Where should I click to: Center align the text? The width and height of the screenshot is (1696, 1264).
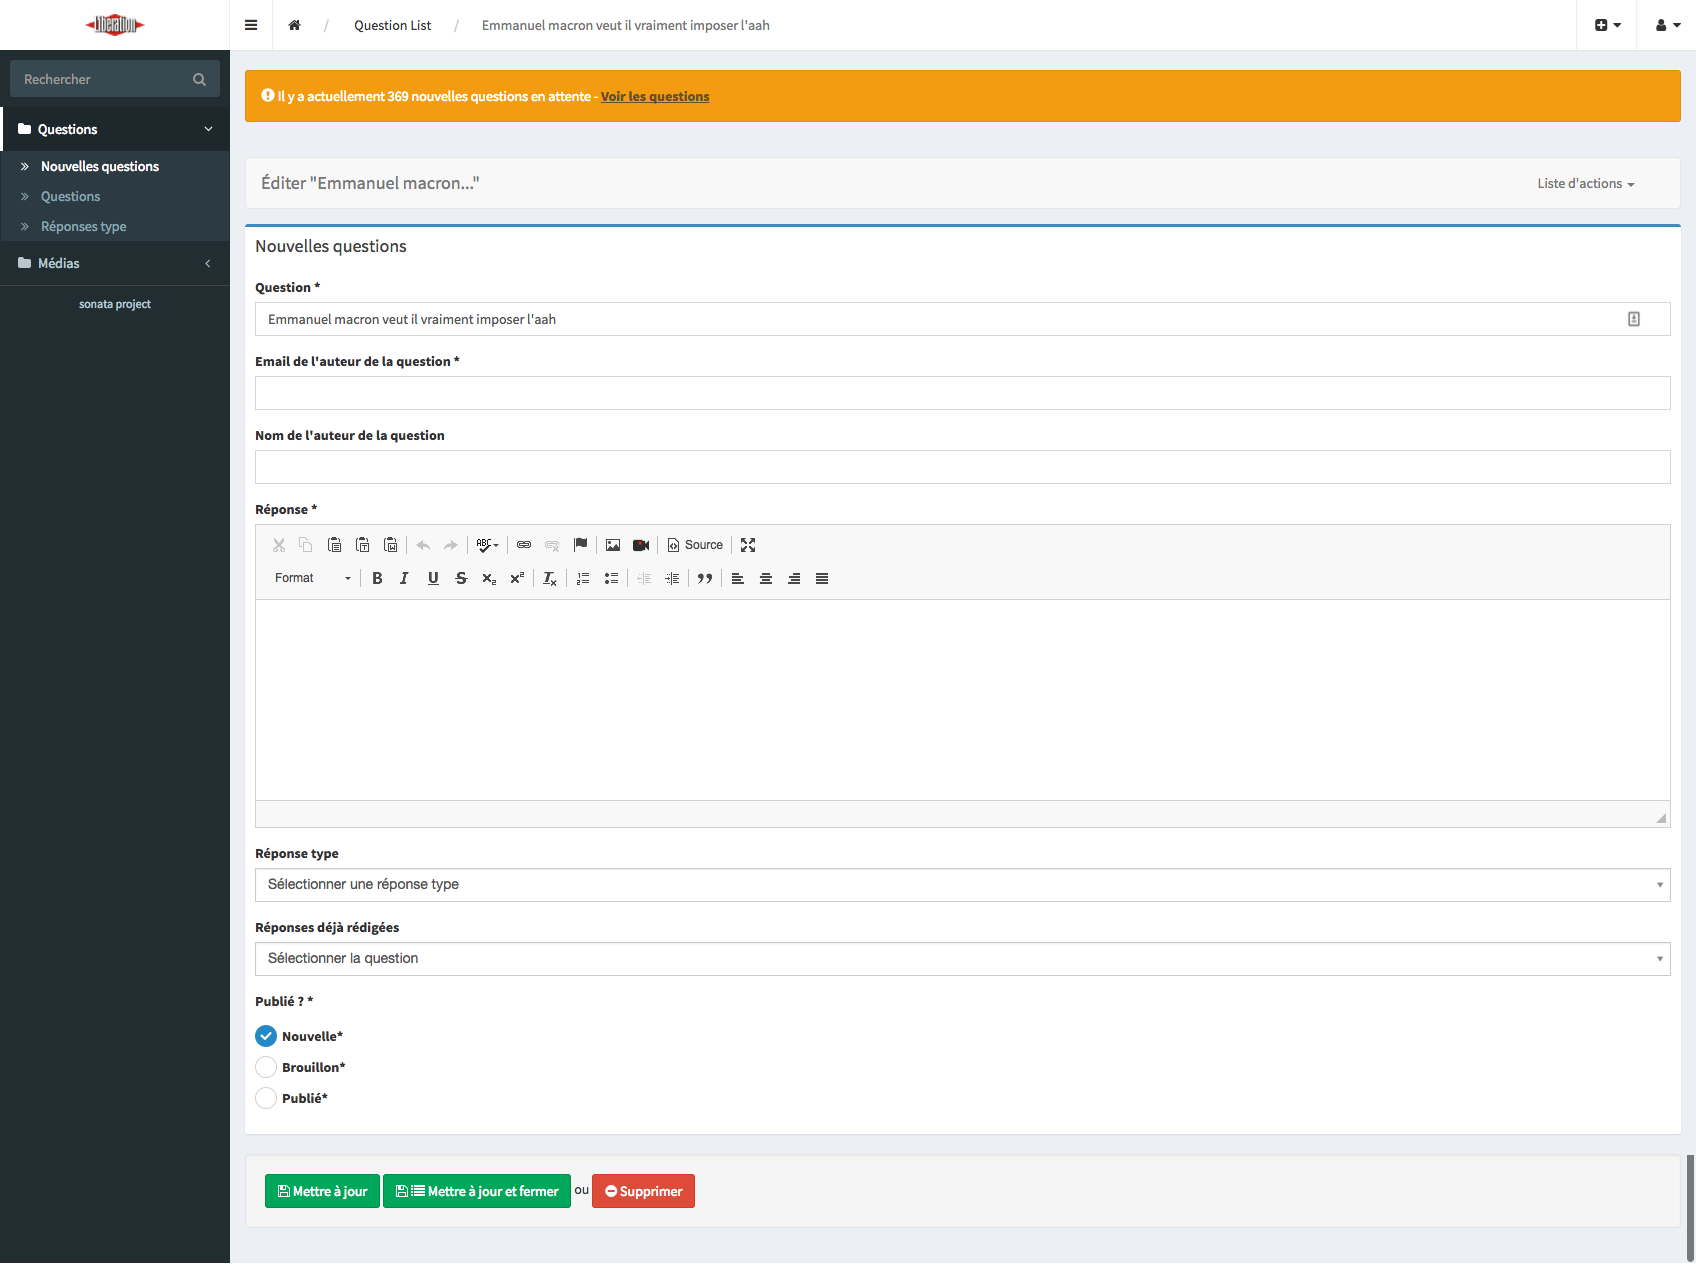pyautogui.click(x=766, y=578)
